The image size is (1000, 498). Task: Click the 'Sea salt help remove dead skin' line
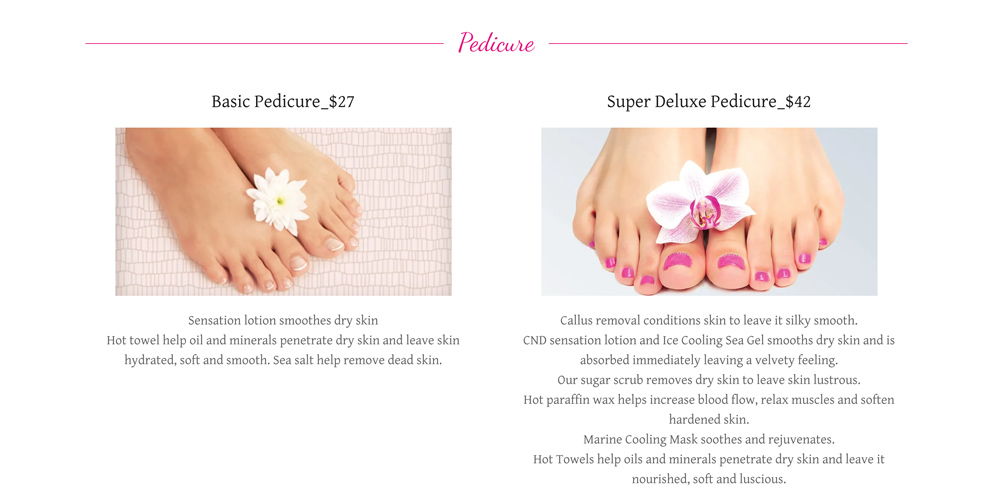click(357, 360)
